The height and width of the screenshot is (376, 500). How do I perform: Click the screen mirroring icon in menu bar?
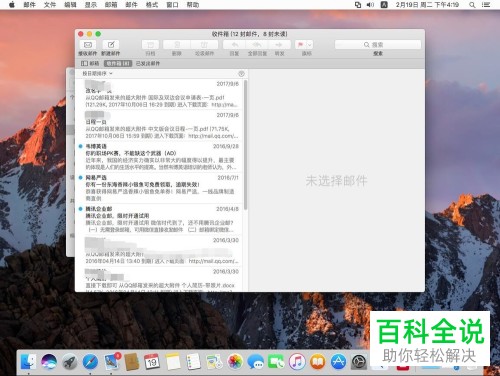[358, 5]
